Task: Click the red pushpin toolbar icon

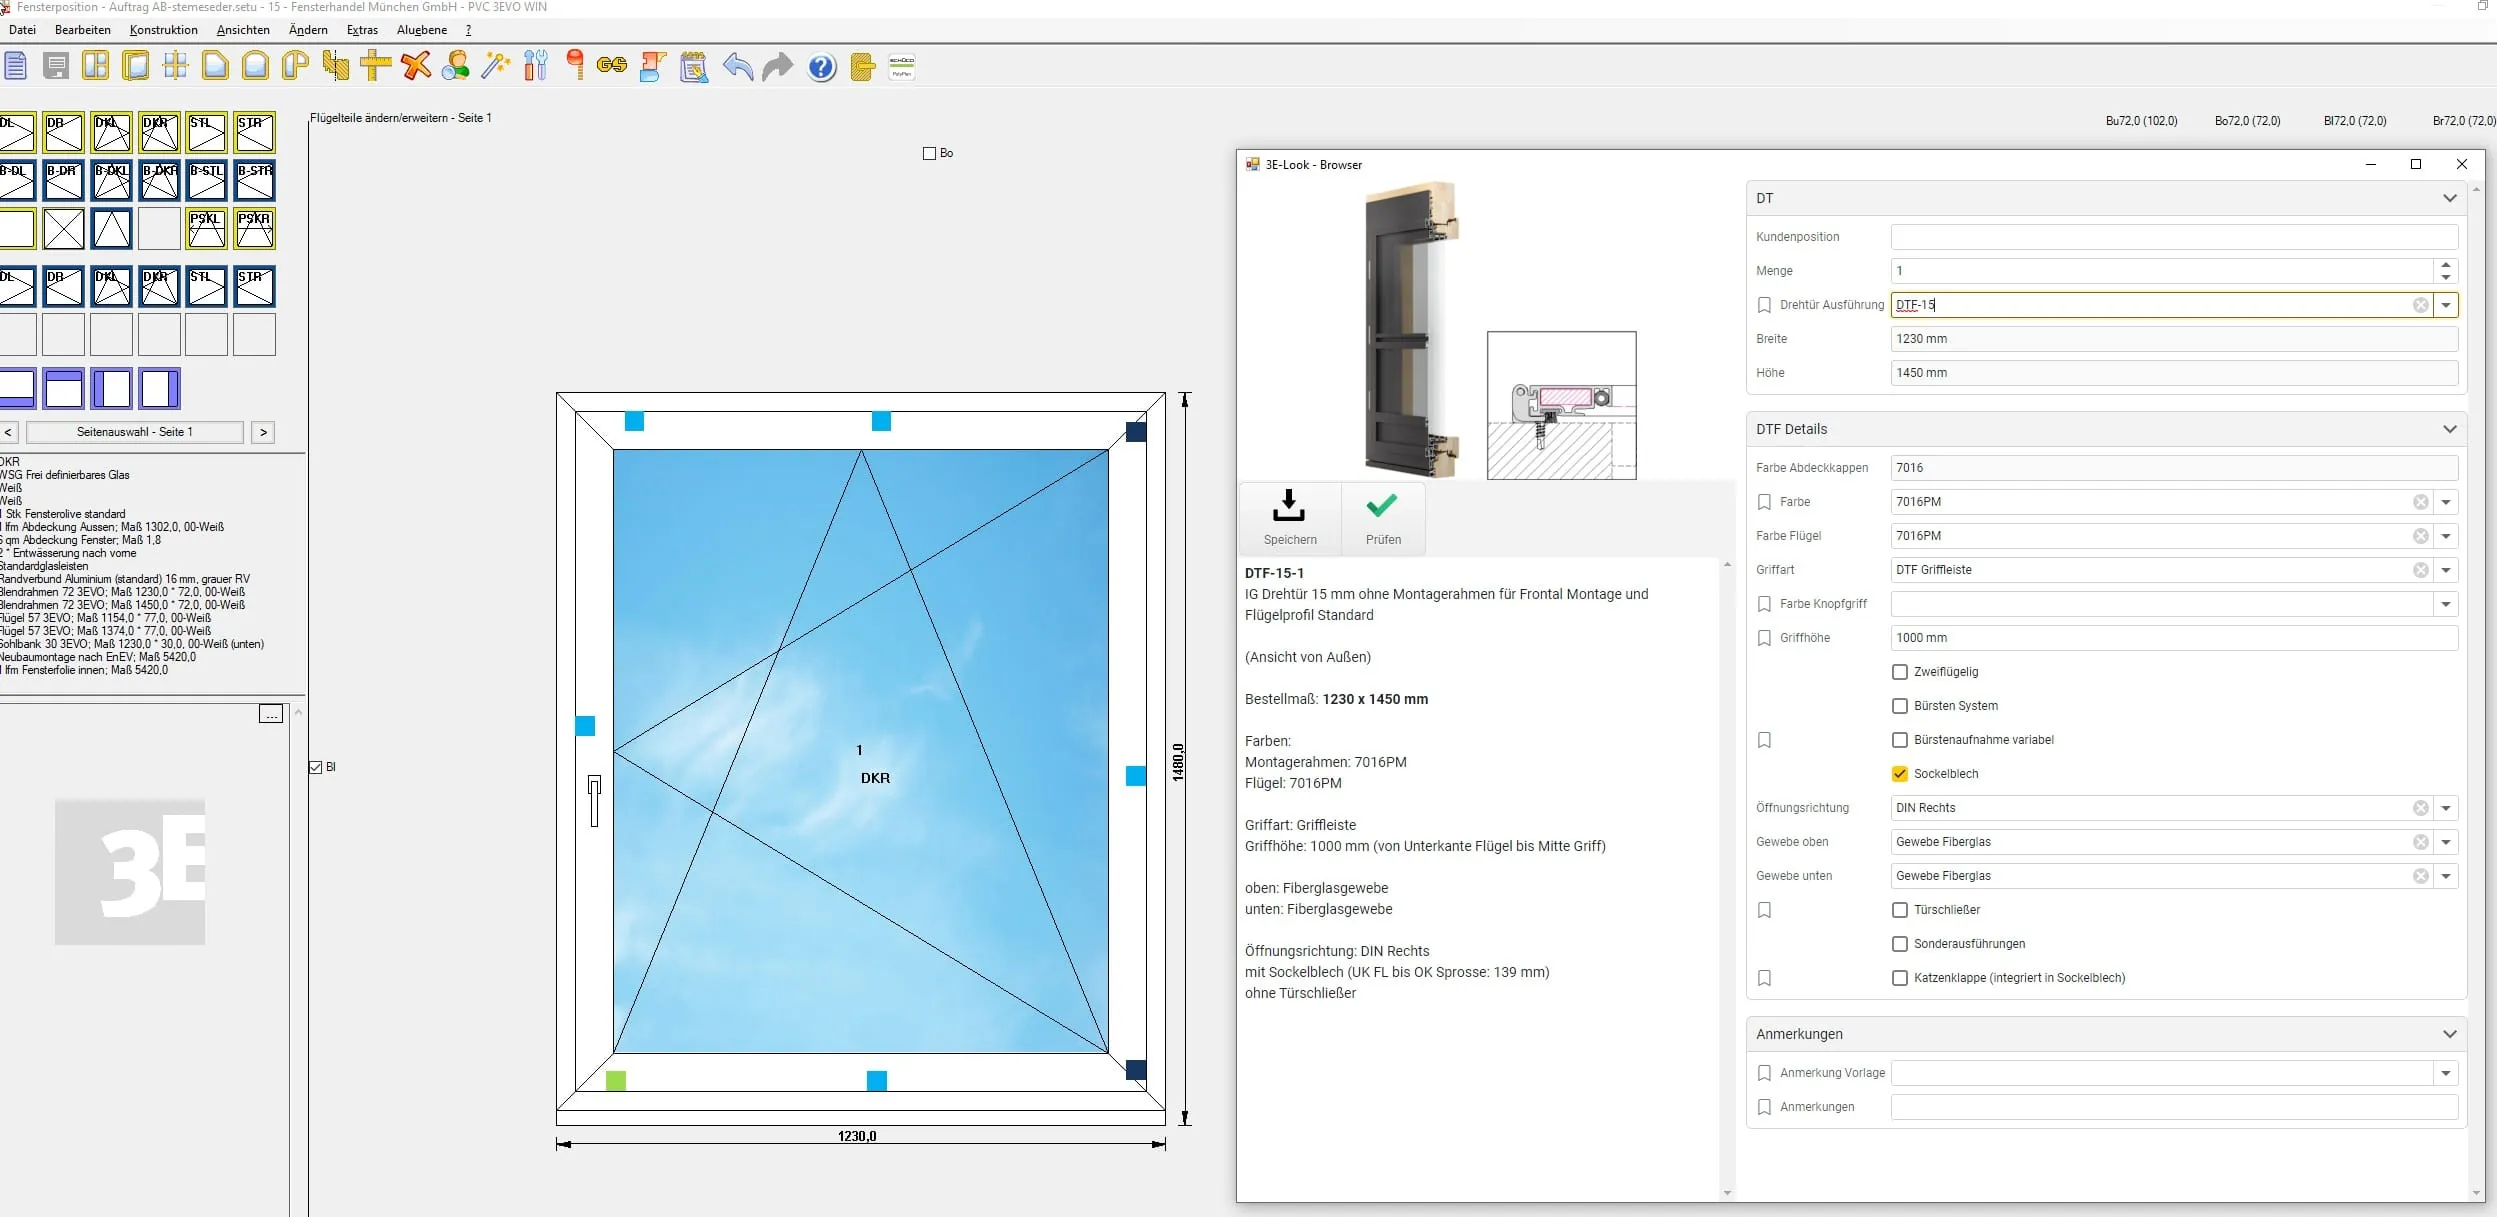Action: tap(575, 66)
